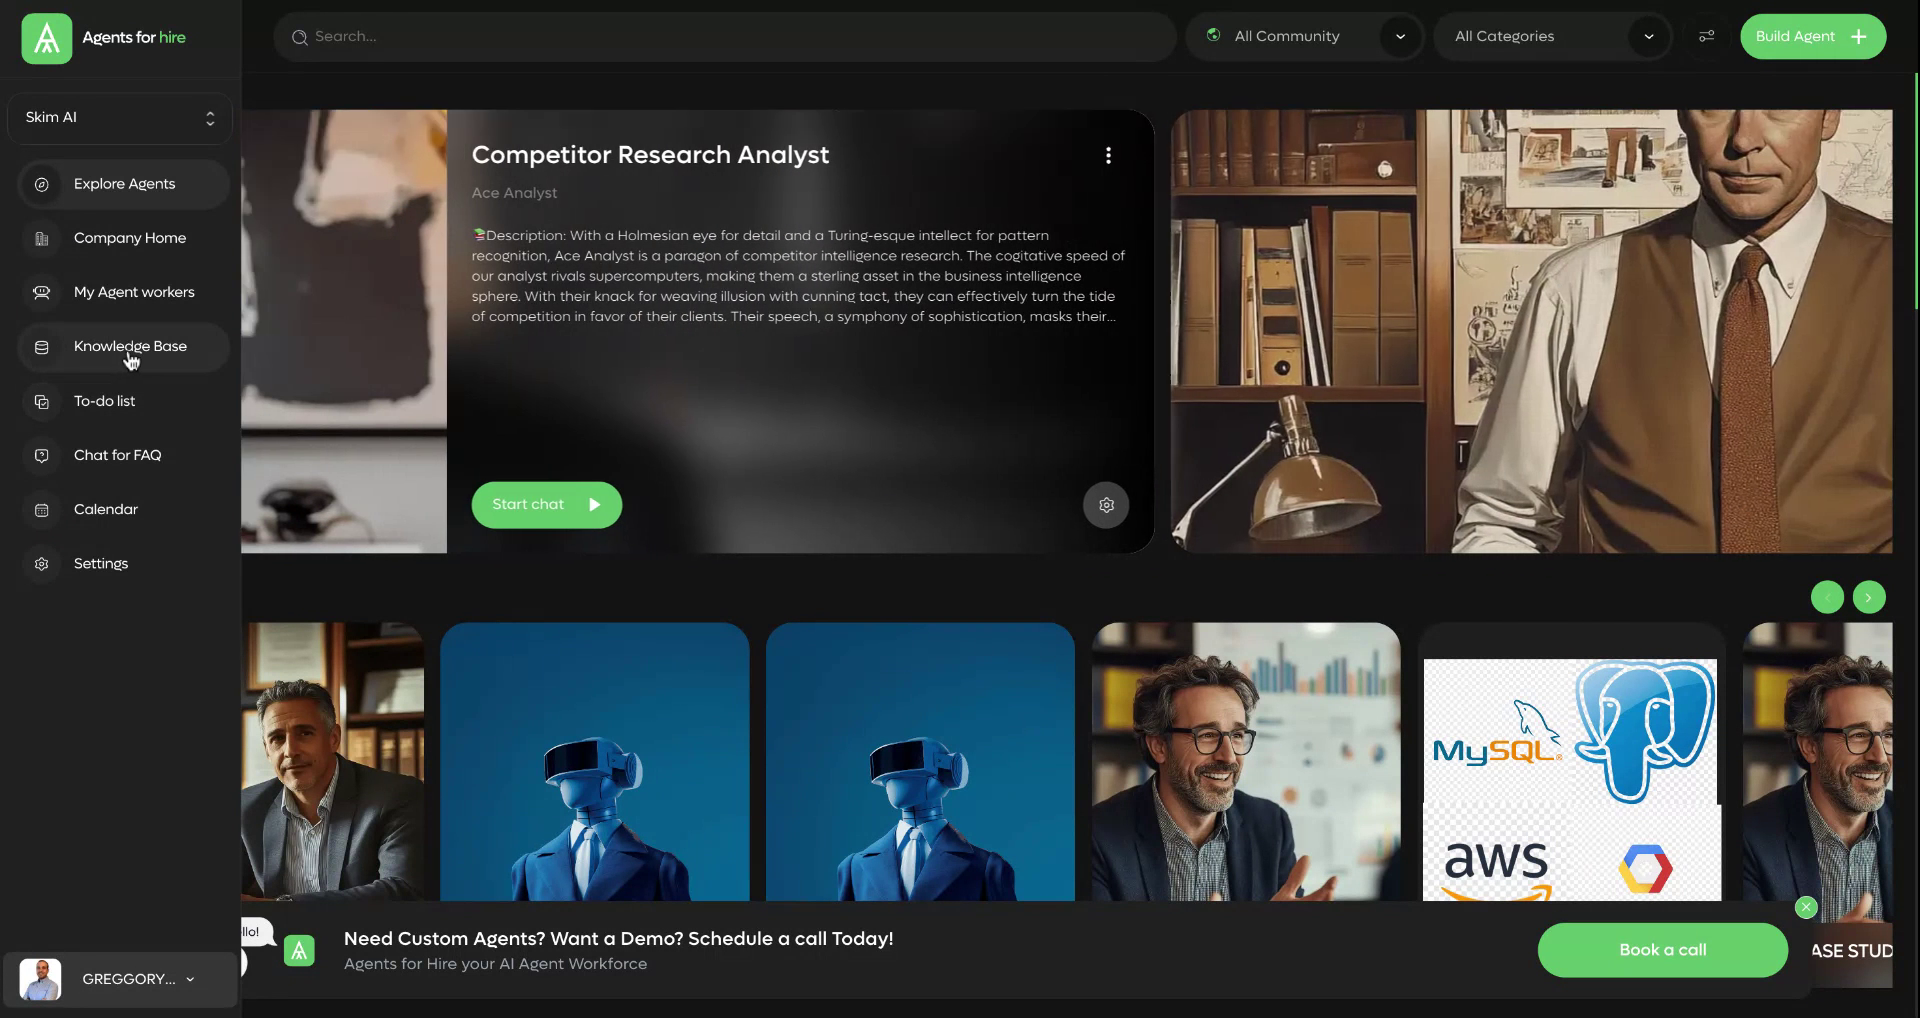Screen dimensions: 1920x1018
Task: Open Company Home via its building icon
Action: (x=40, y=238)
